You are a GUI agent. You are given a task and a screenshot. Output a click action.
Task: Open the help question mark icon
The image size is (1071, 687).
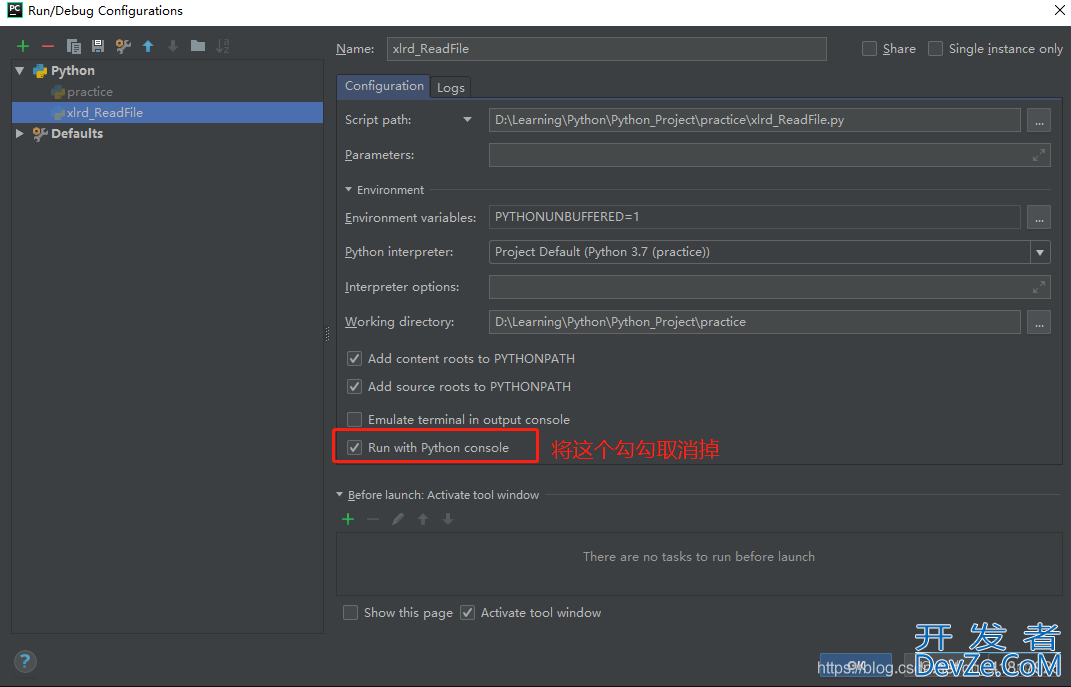[x=25, y=661]
